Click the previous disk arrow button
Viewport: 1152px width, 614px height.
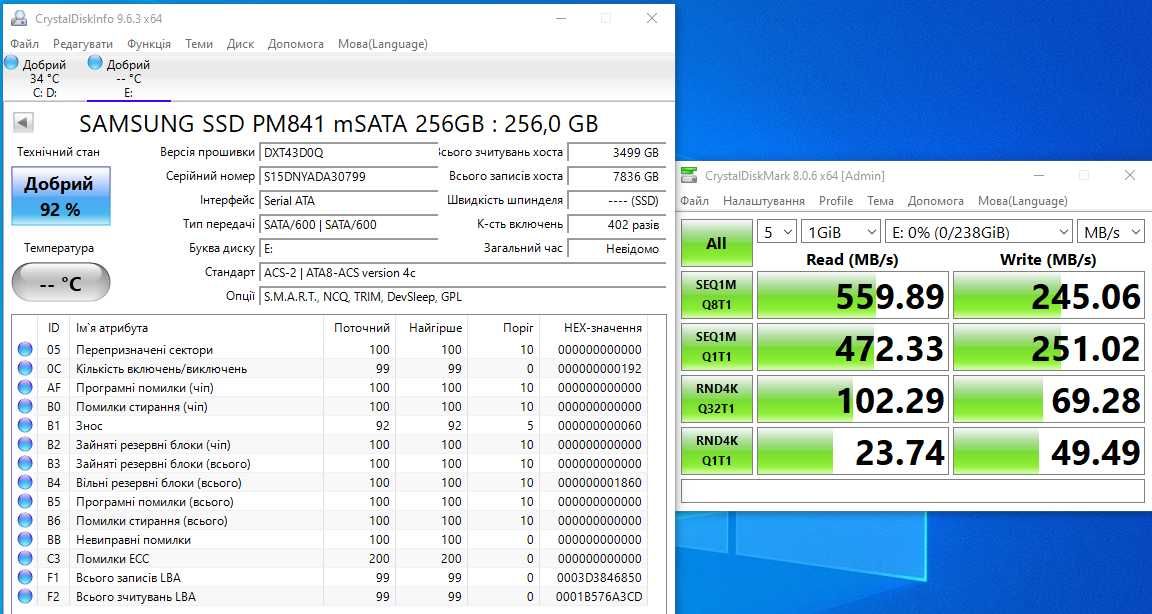[x=24, y=123]
